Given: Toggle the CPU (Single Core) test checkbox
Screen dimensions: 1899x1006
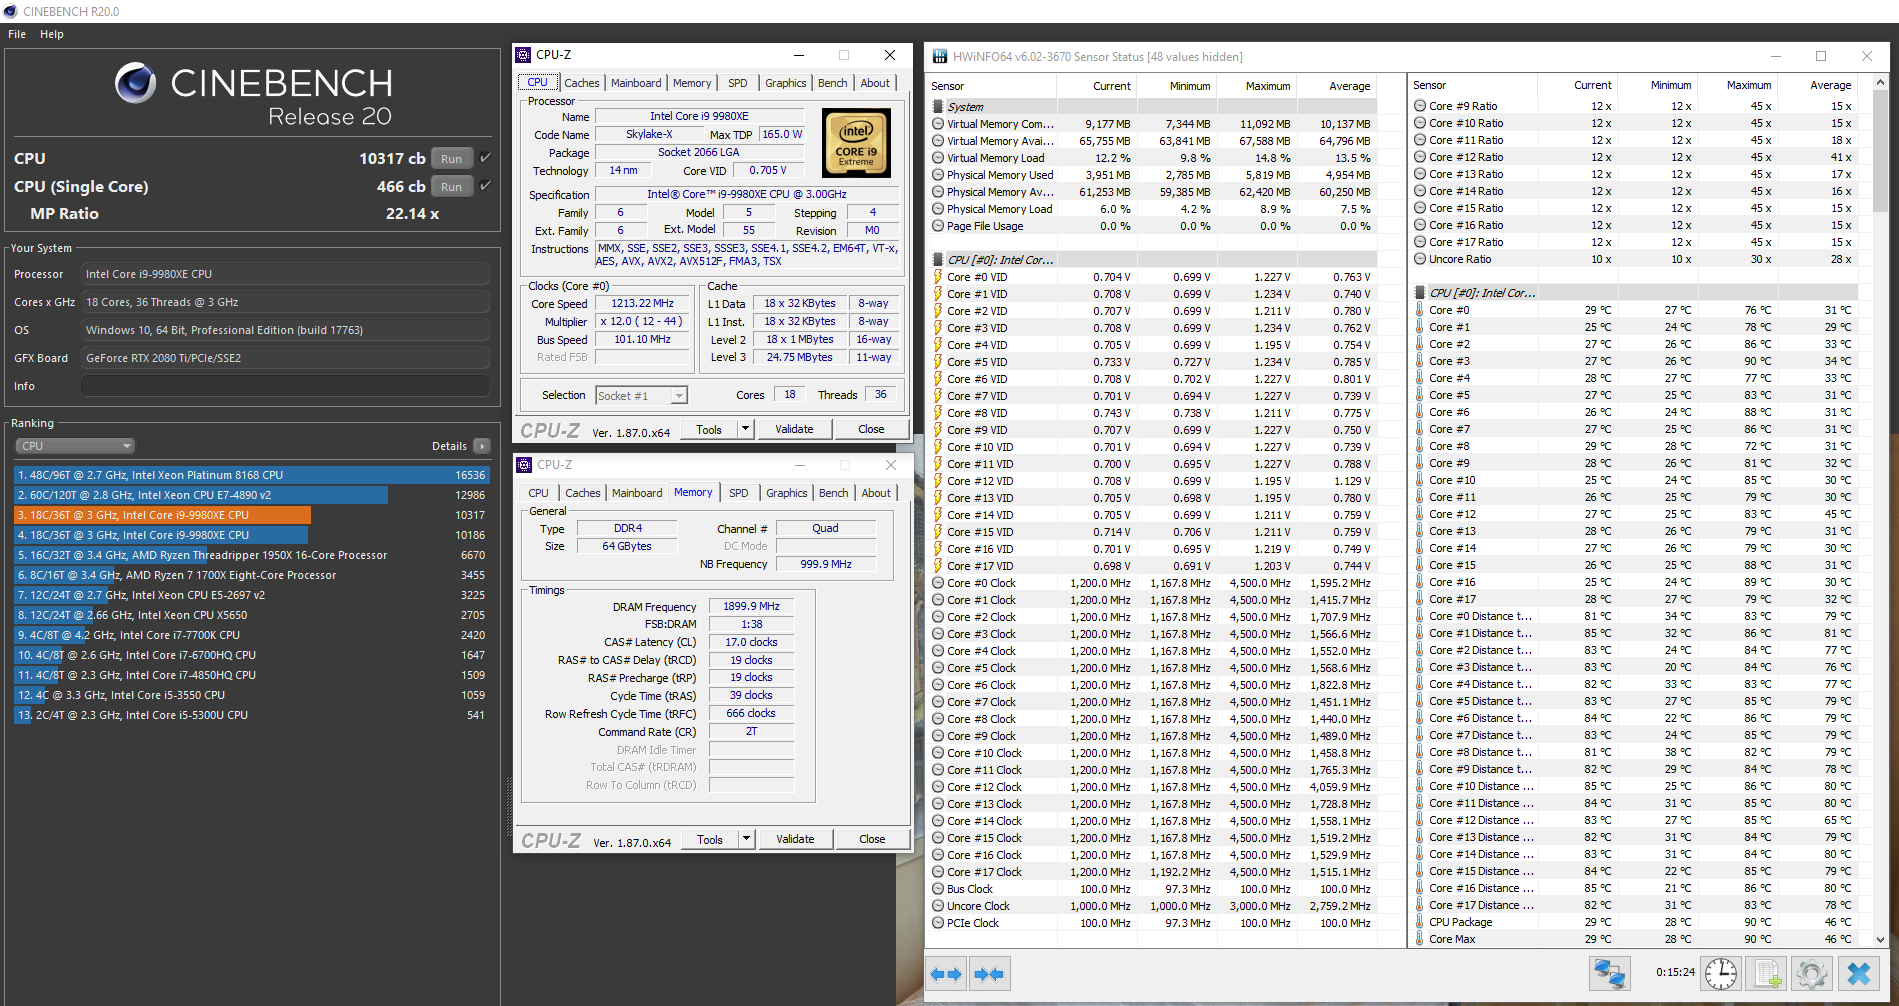Looking at the screenshot, I should coord(485,186).
